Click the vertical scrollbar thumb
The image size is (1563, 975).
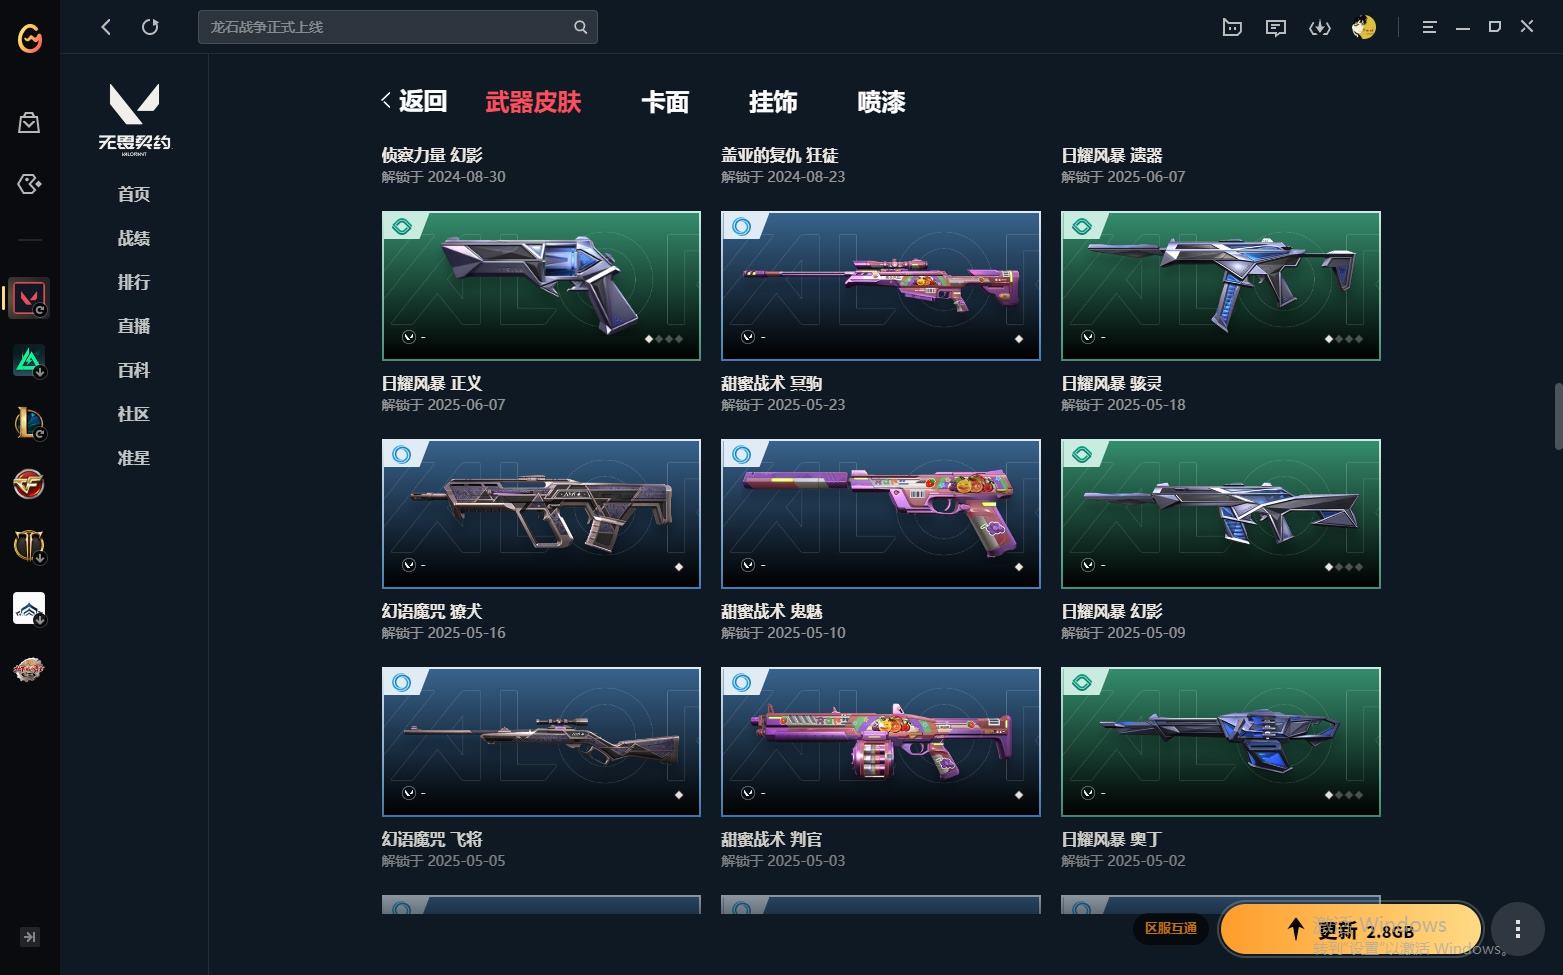click(1558, 416)
